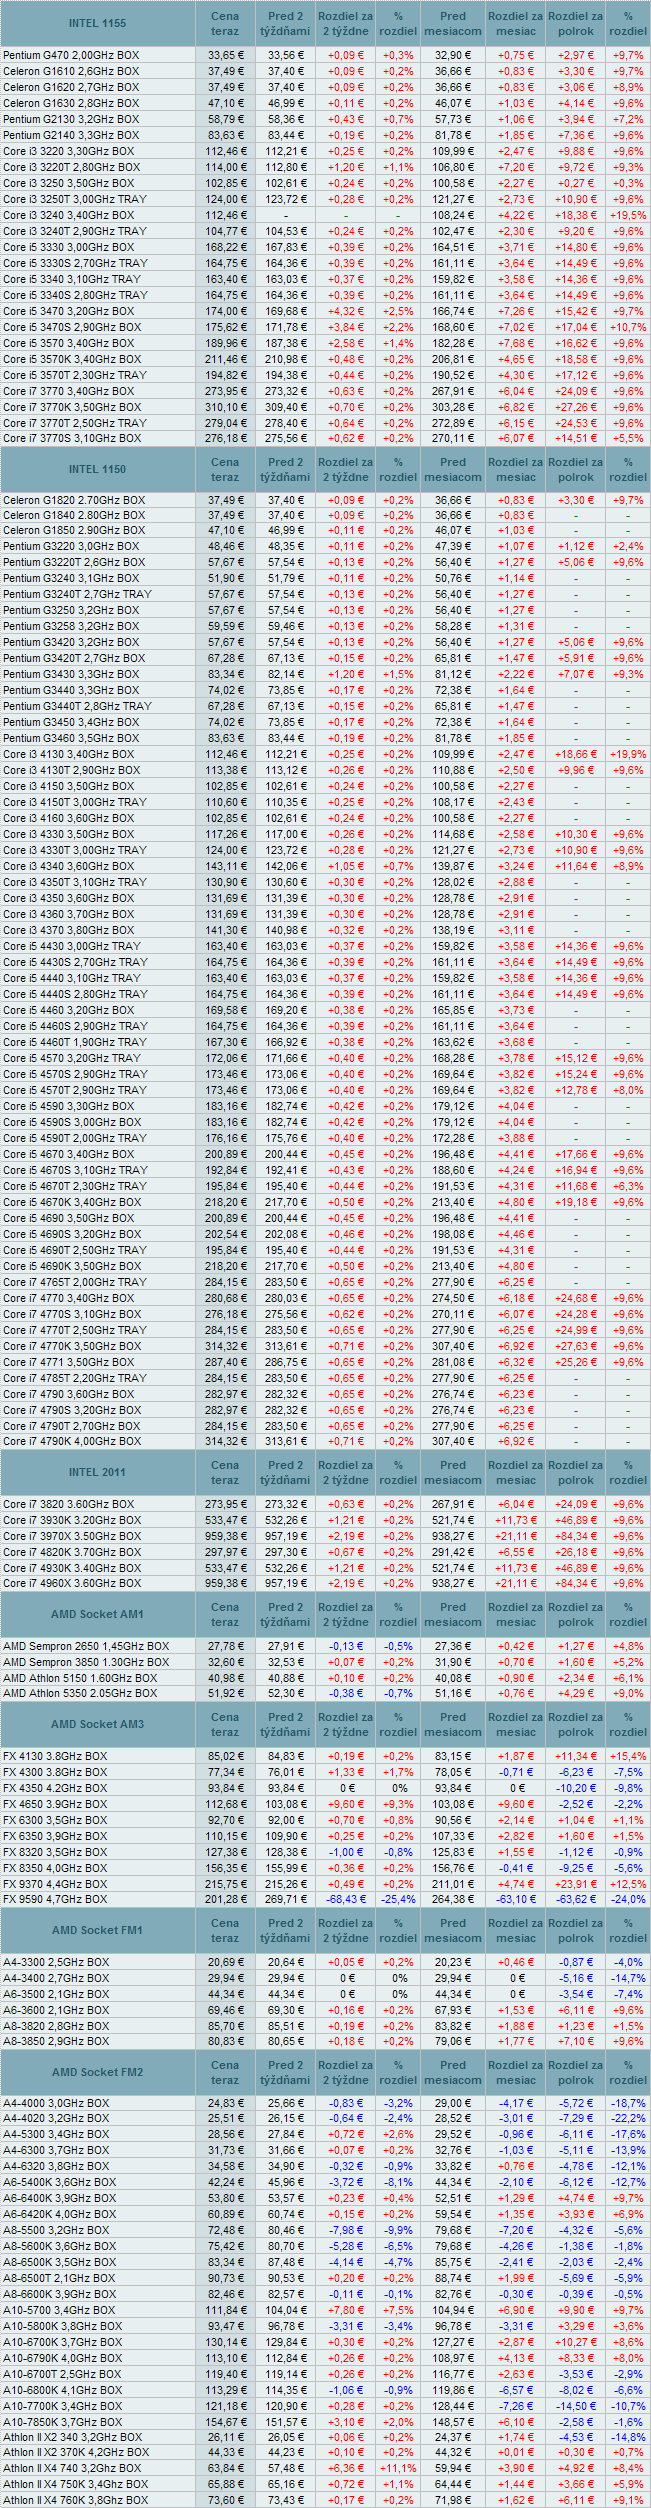Viewport: 651px width, 2508px height.
Task: Select 154,67 € price of A10-7850K
Action: [x=225, y=2422]
